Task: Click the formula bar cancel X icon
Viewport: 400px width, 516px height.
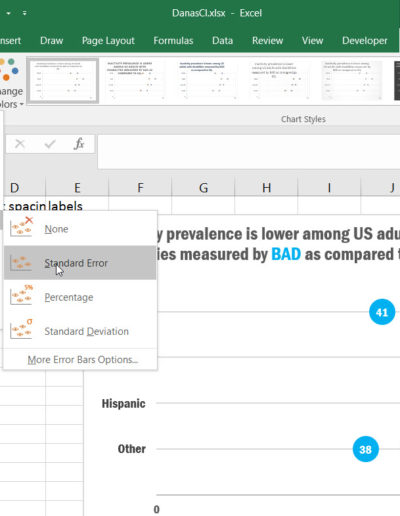Action: tap(20, 144)
